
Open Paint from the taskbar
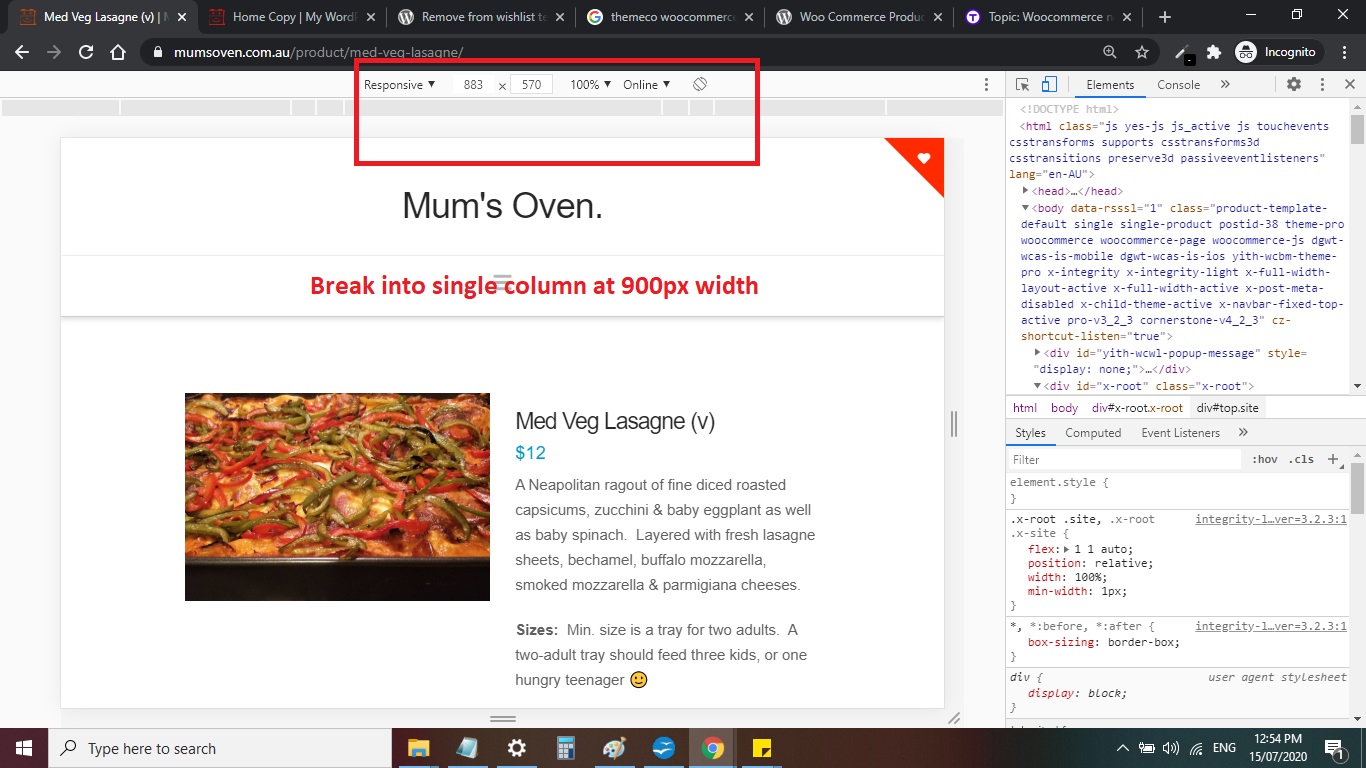(614, 748)
